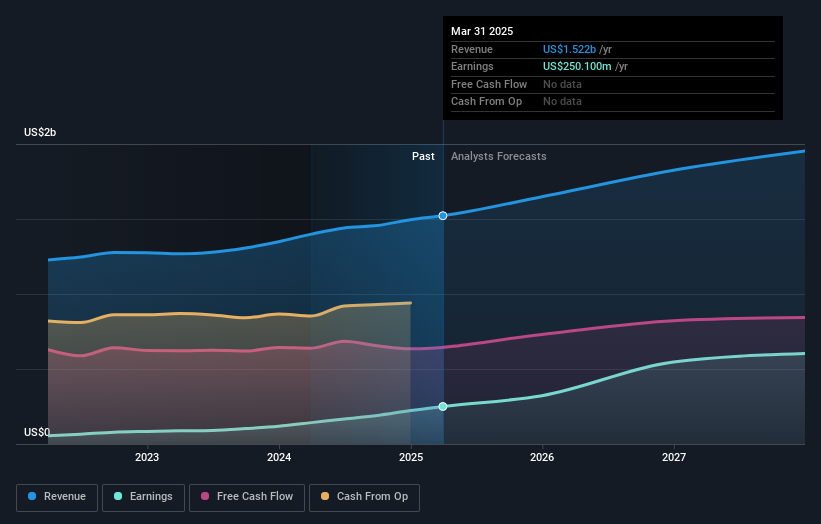Click the Free Cash Flow tooltip row label
The image size is (821, 524).
(x=489, y=84)
